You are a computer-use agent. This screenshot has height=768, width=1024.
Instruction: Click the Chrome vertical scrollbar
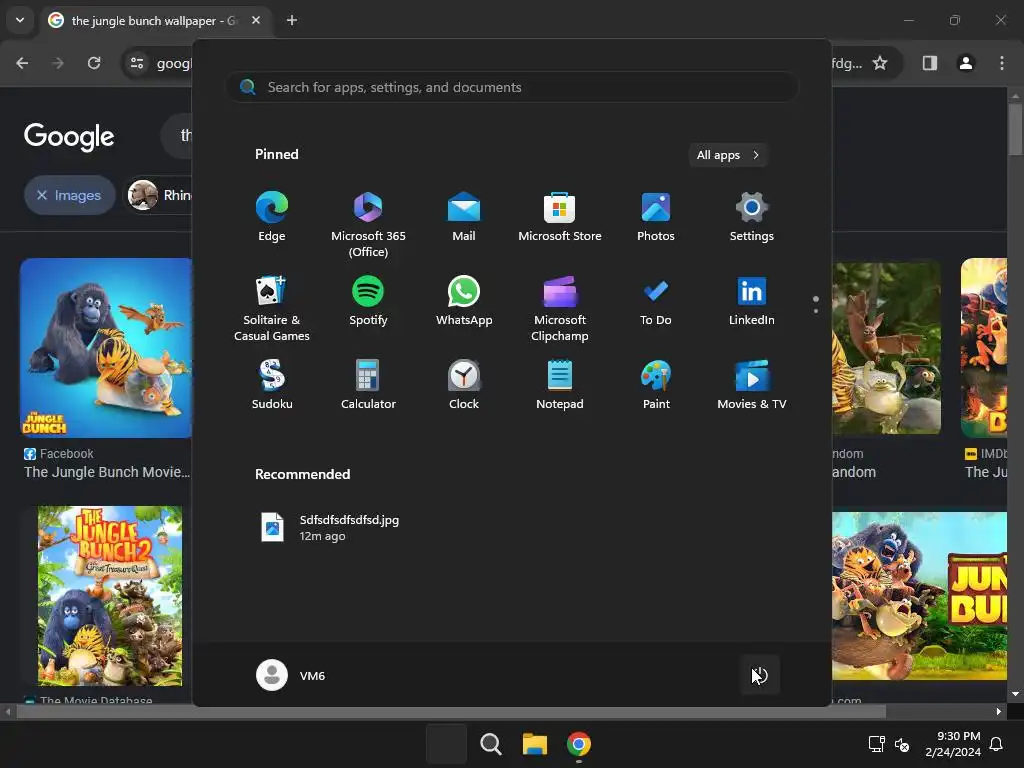coord(1015,129)
